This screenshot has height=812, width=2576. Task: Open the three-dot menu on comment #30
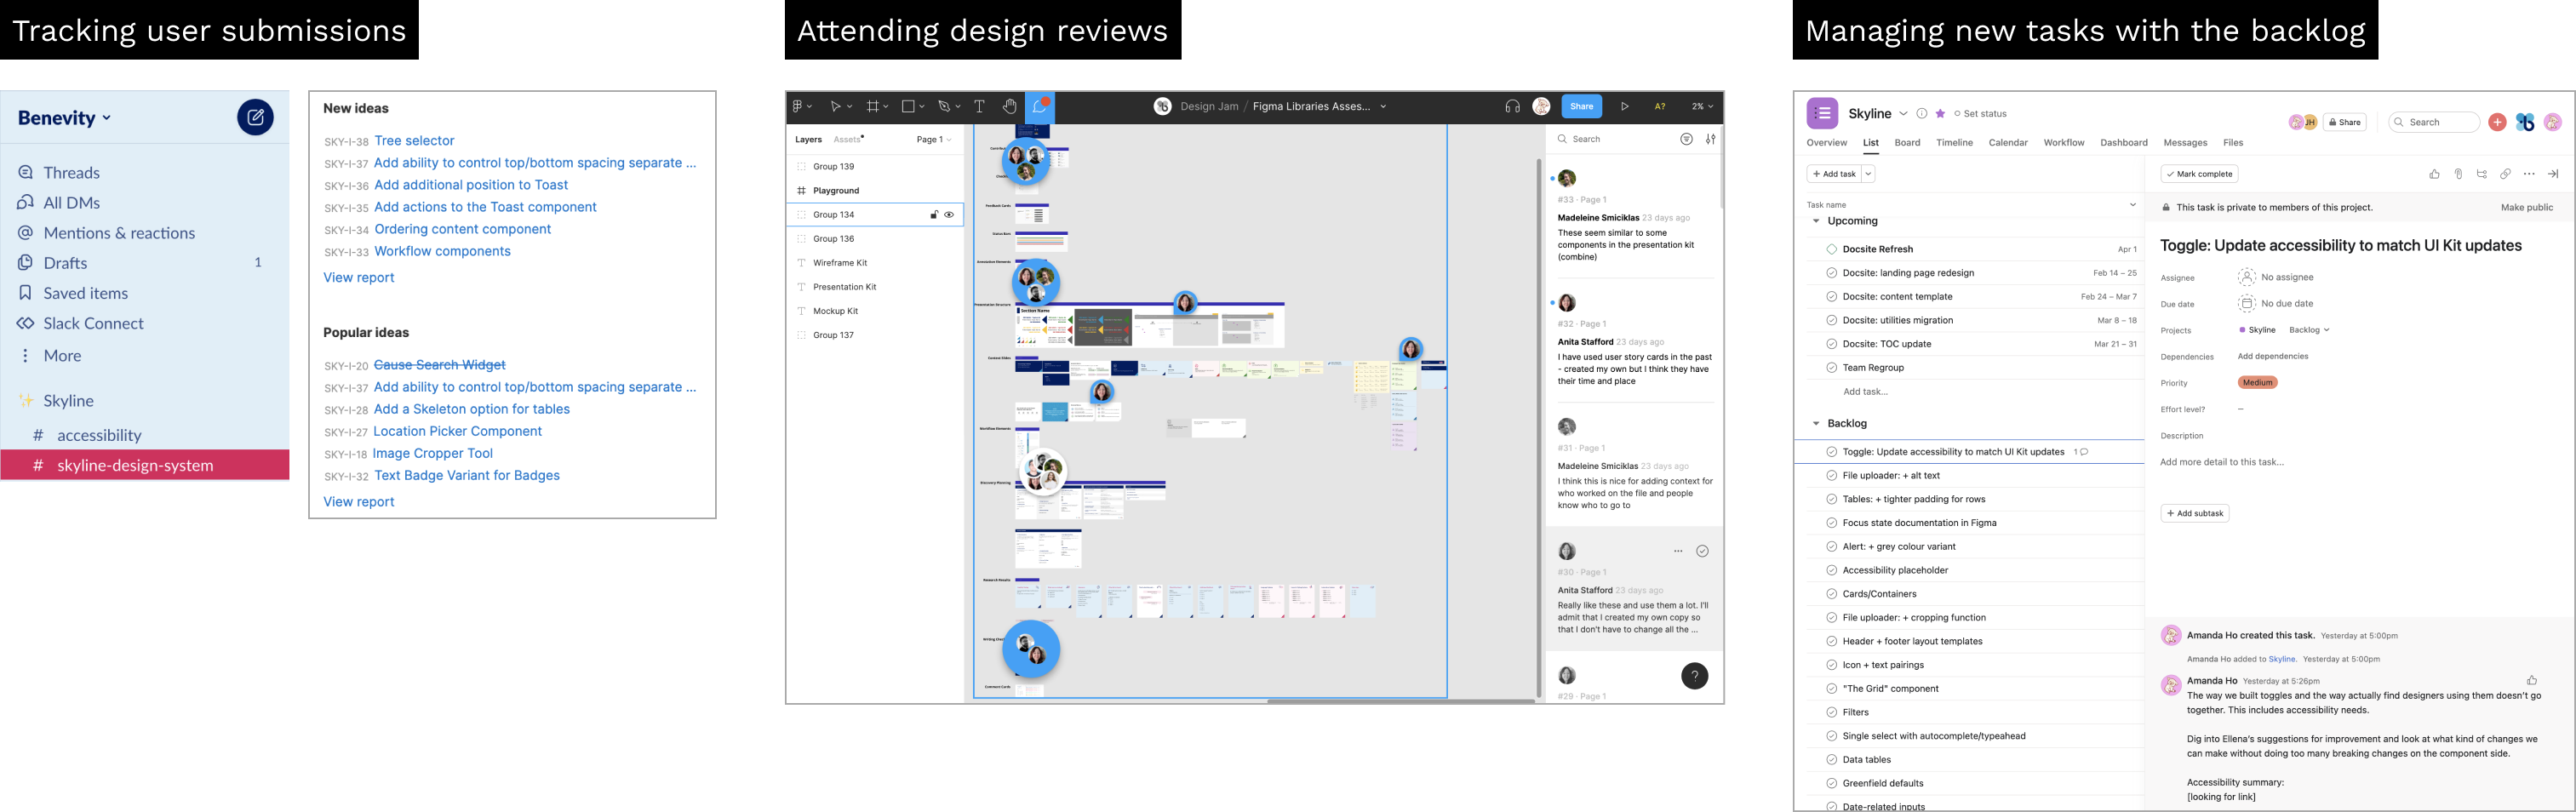[1678, 551]
